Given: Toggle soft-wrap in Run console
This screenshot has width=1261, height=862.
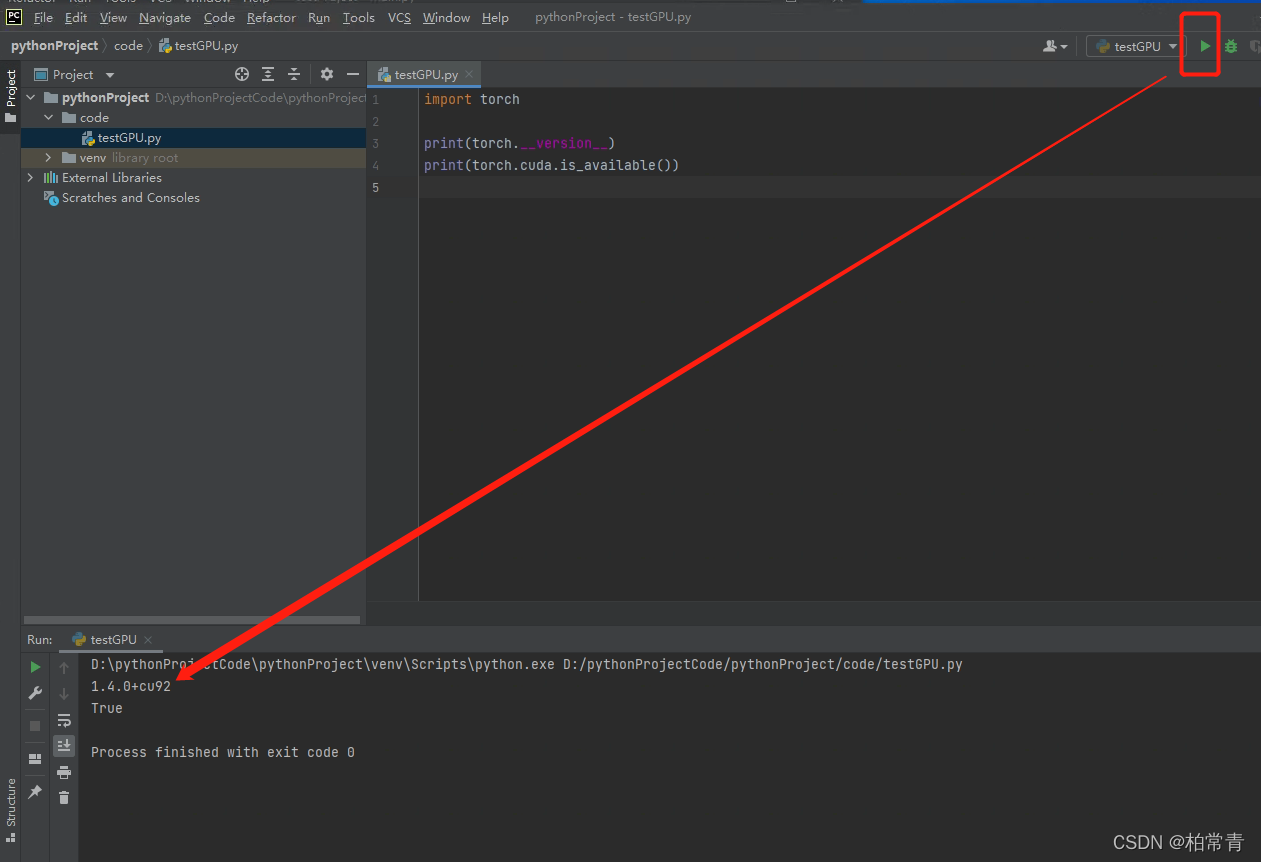Looking at the screenshot, I should [x=64, y=720].
